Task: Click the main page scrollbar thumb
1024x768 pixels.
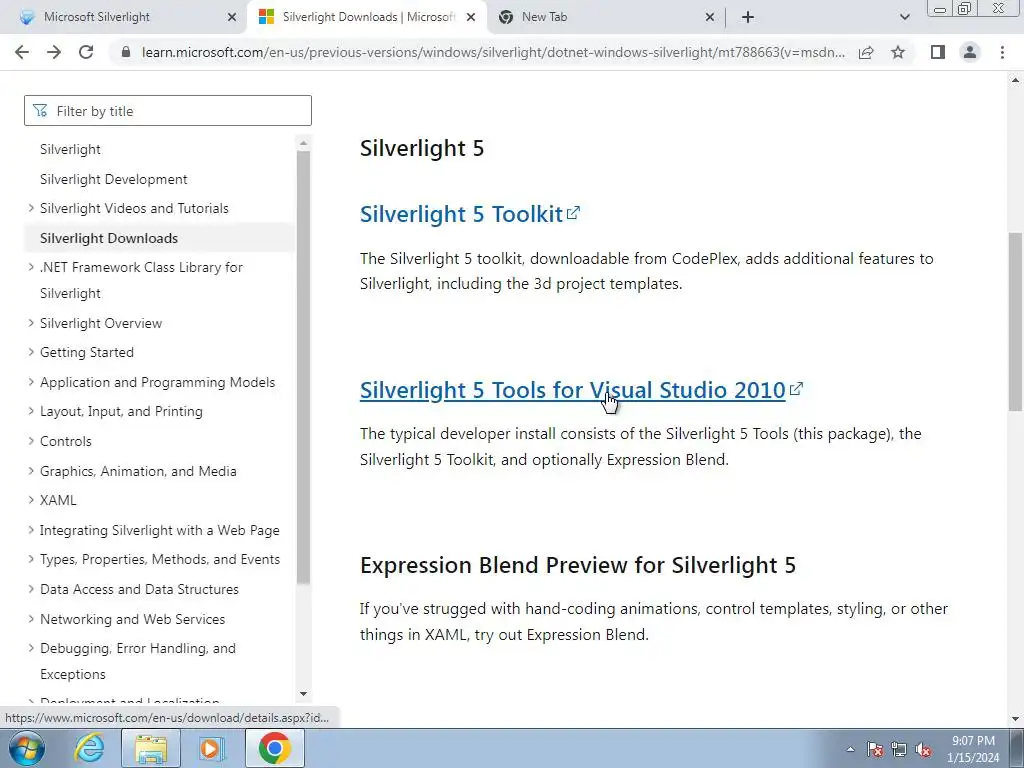Action: pos(1015,321)
